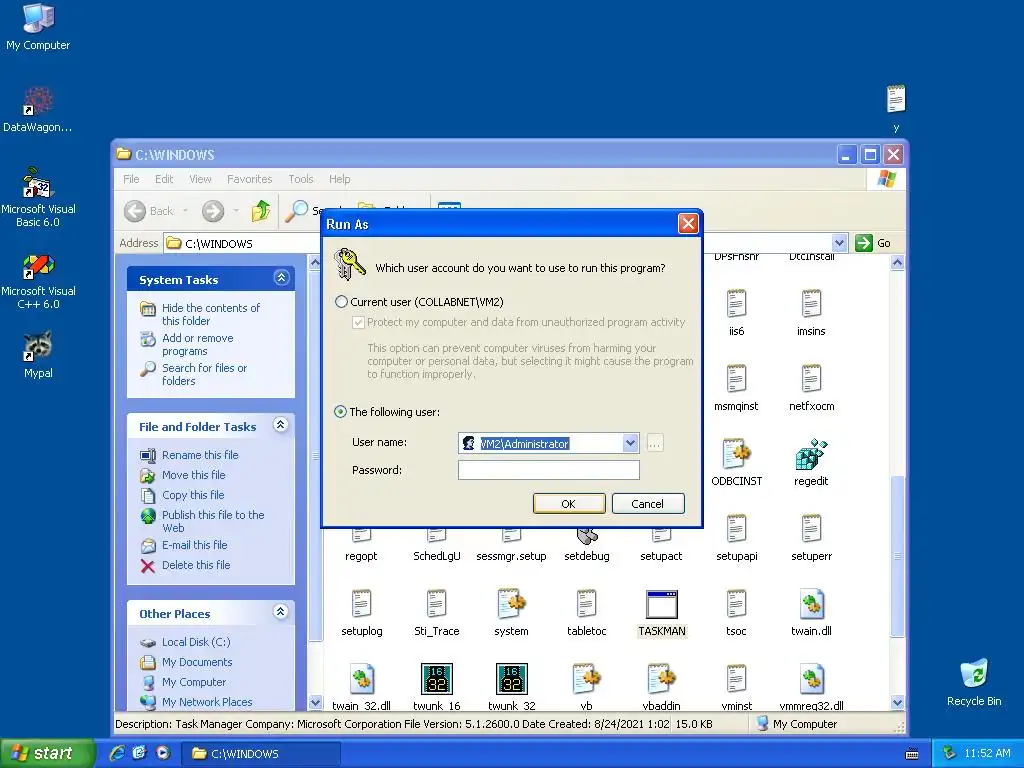The image size is (1024, 768).
Task: Select the twunk_16 file icon
Action: click(437, 679)
